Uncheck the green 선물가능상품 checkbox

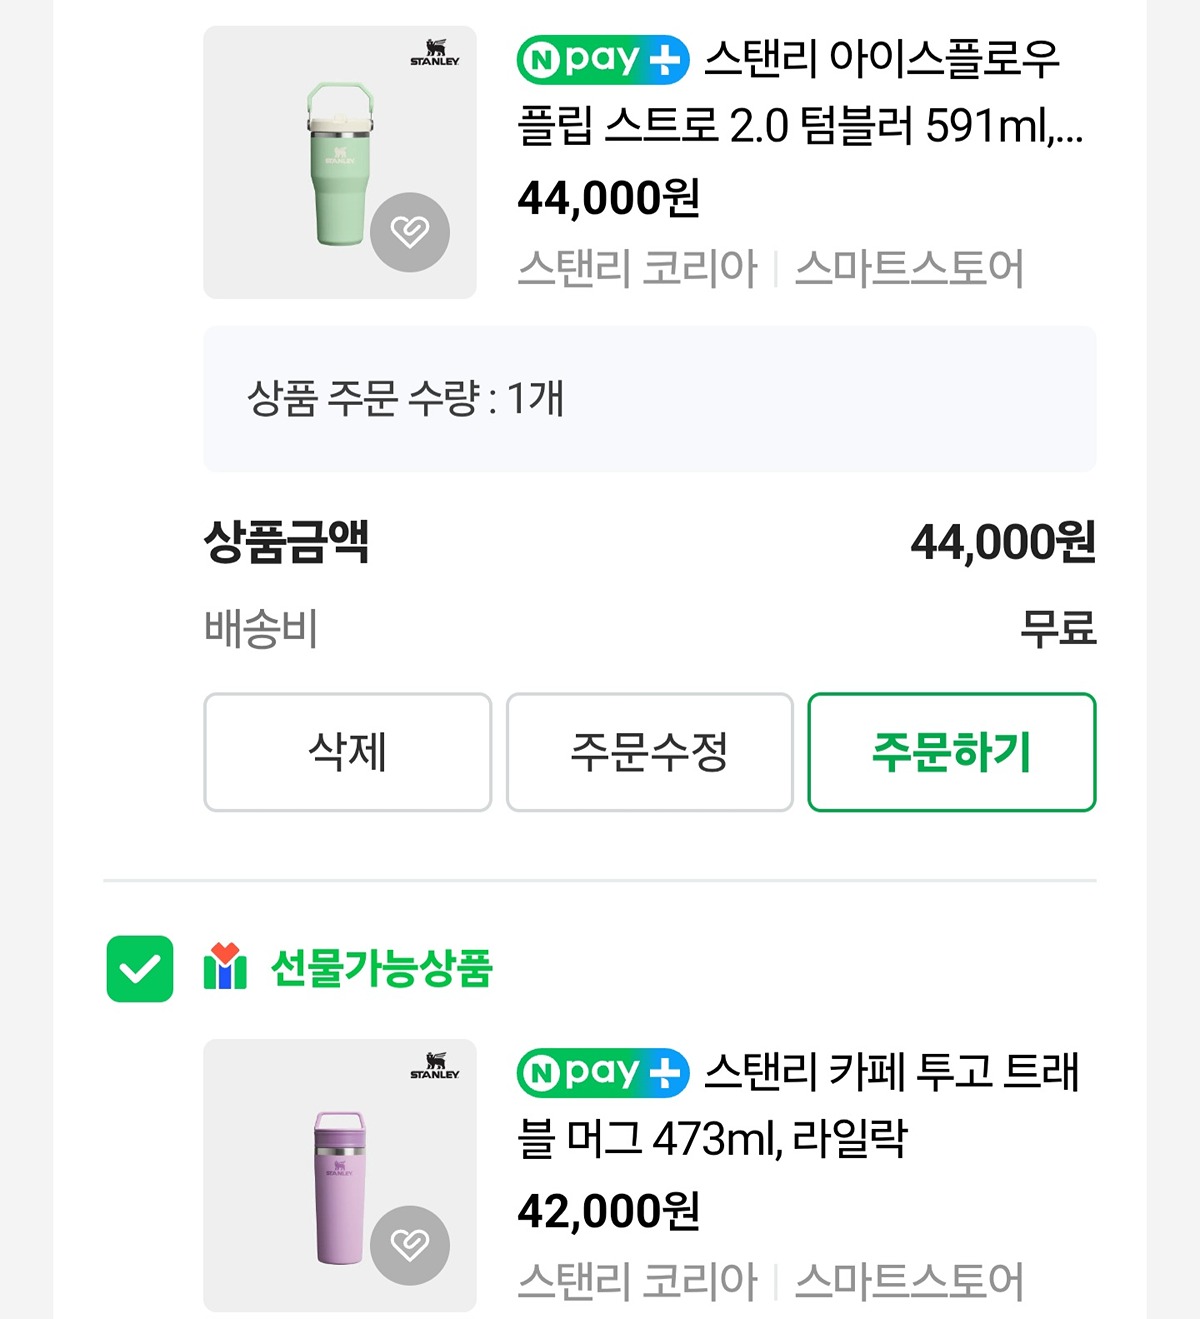pyautogui.click(x=140, y=968)
